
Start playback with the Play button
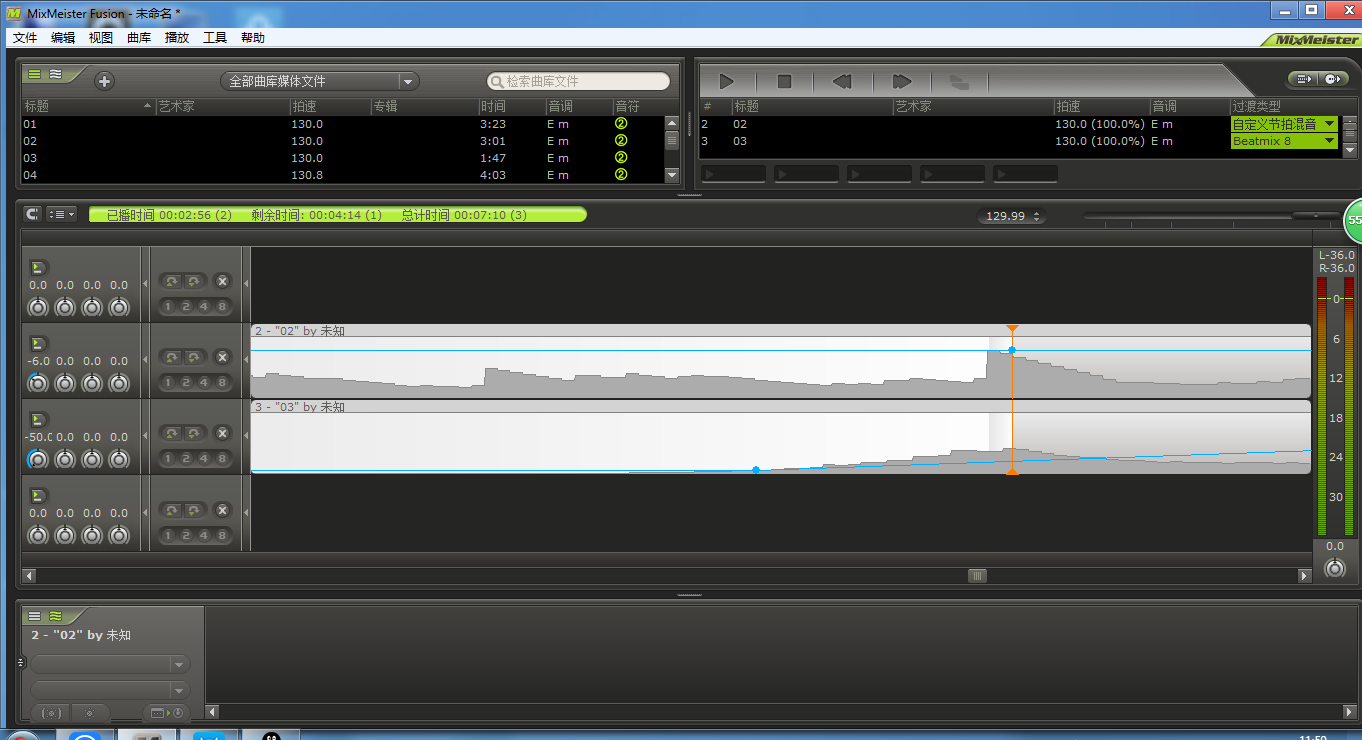(x=727, y=81)
